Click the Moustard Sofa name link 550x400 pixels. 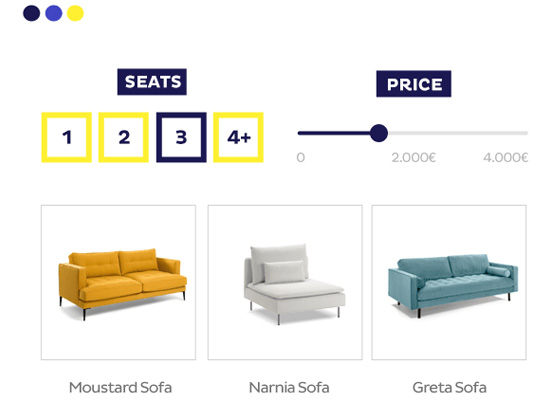120,388
